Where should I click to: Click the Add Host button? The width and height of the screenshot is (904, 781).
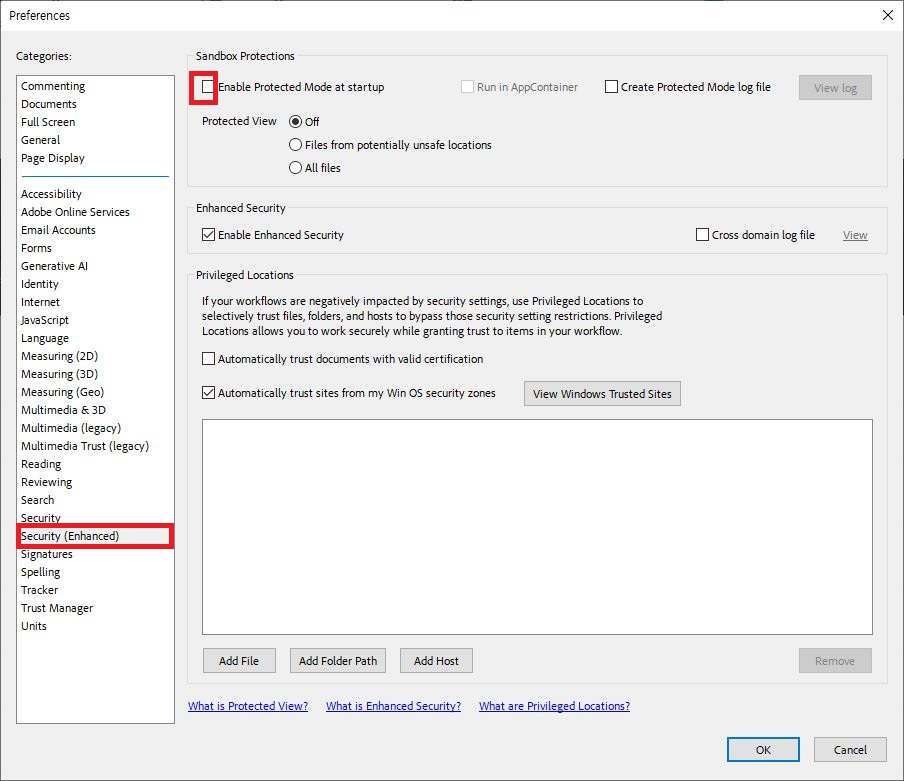[436, 661]
